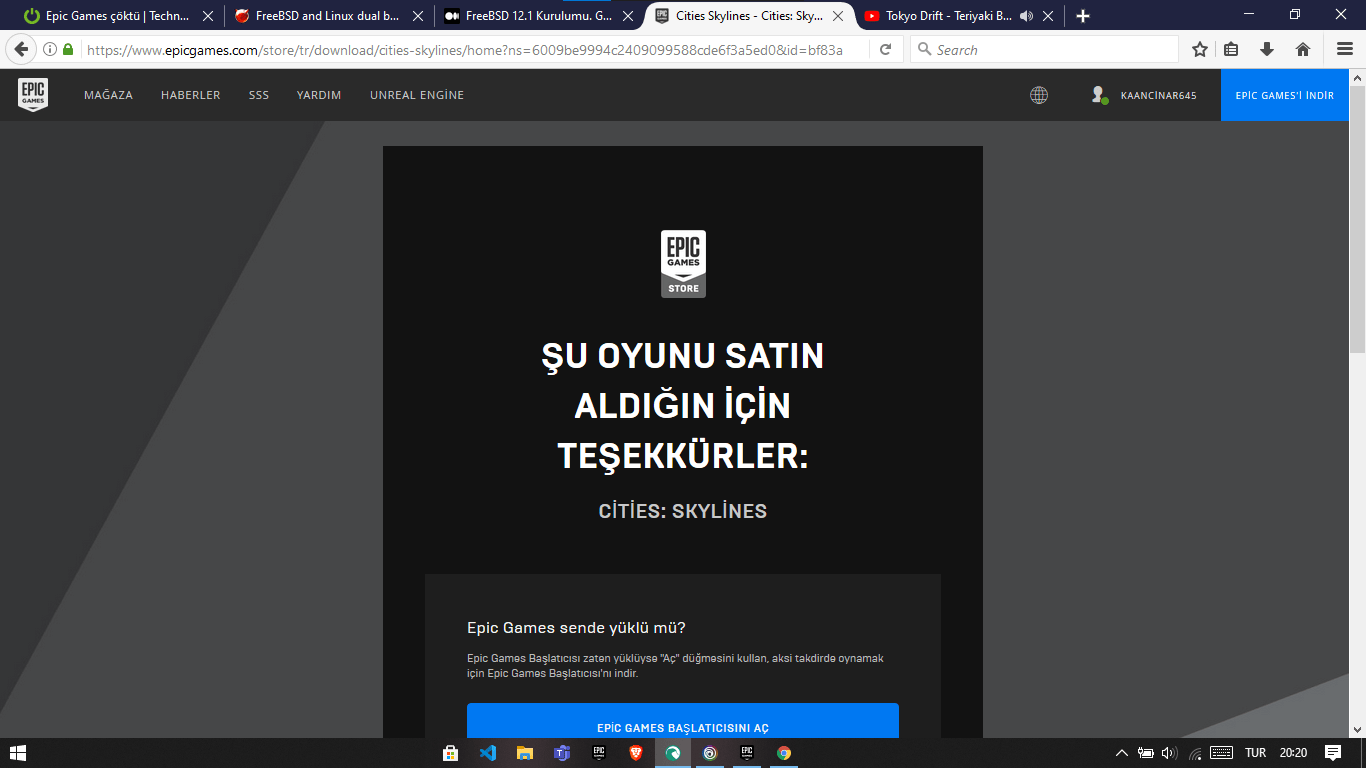The image size is (1366, 768).
Task: Open the YARDIM help page
Action: (319, 95)
